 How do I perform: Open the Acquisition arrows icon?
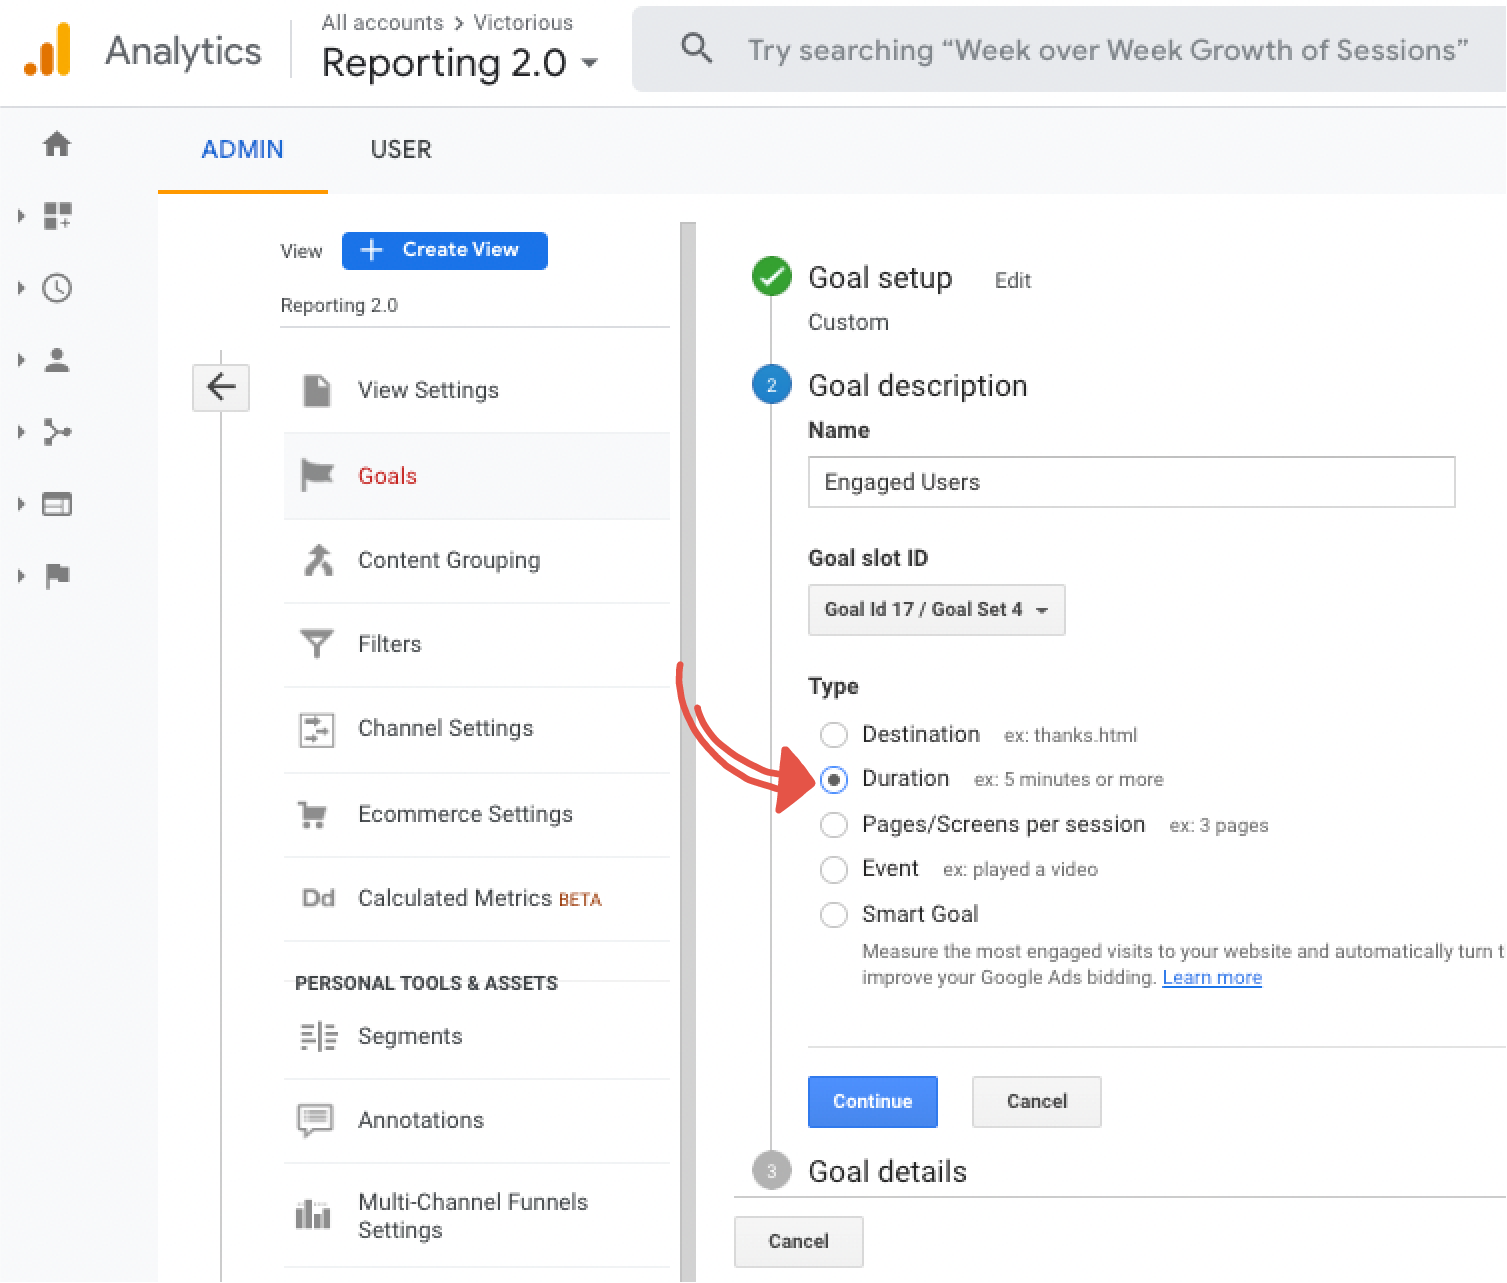tap(57, 432)
